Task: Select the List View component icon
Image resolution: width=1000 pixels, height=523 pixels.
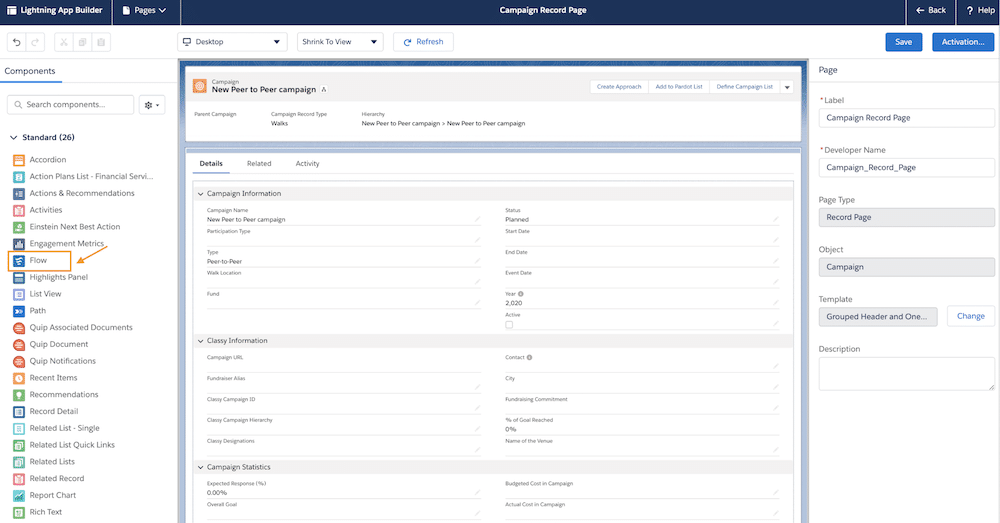Action: [19, 294]
